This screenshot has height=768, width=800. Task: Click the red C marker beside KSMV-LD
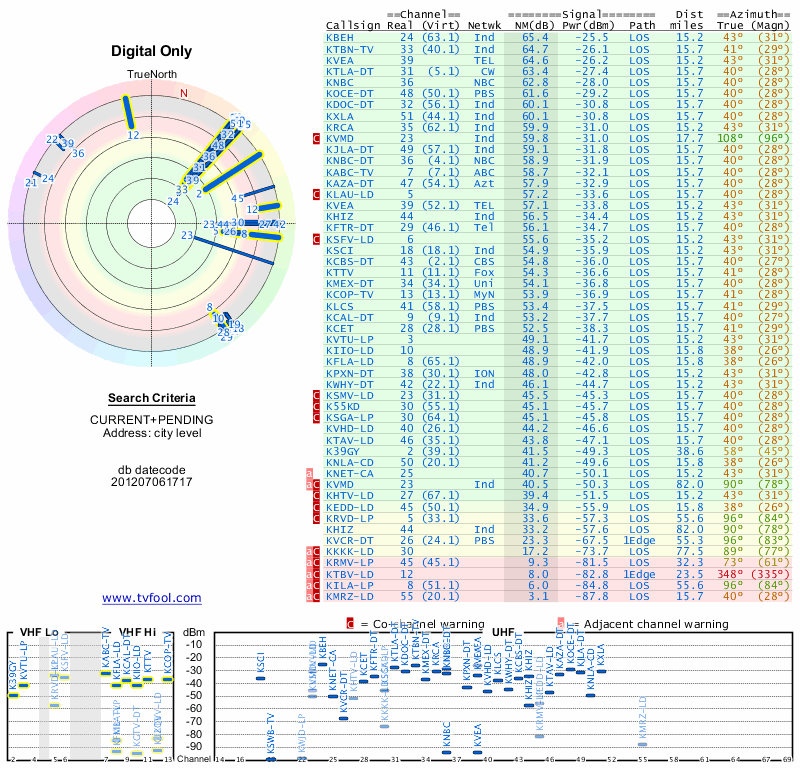click(x=316, y=395)
